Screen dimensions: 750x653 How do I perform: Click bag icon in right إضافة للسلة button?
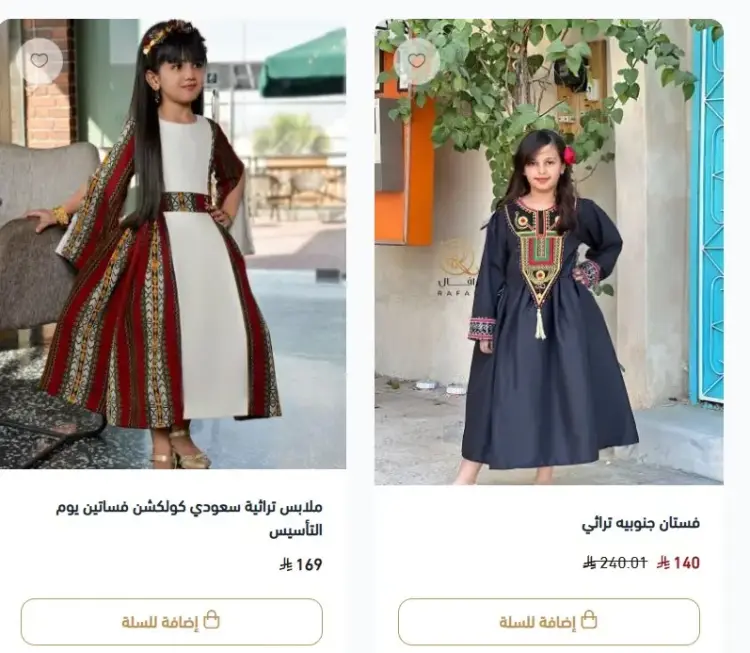pos(589,620)
